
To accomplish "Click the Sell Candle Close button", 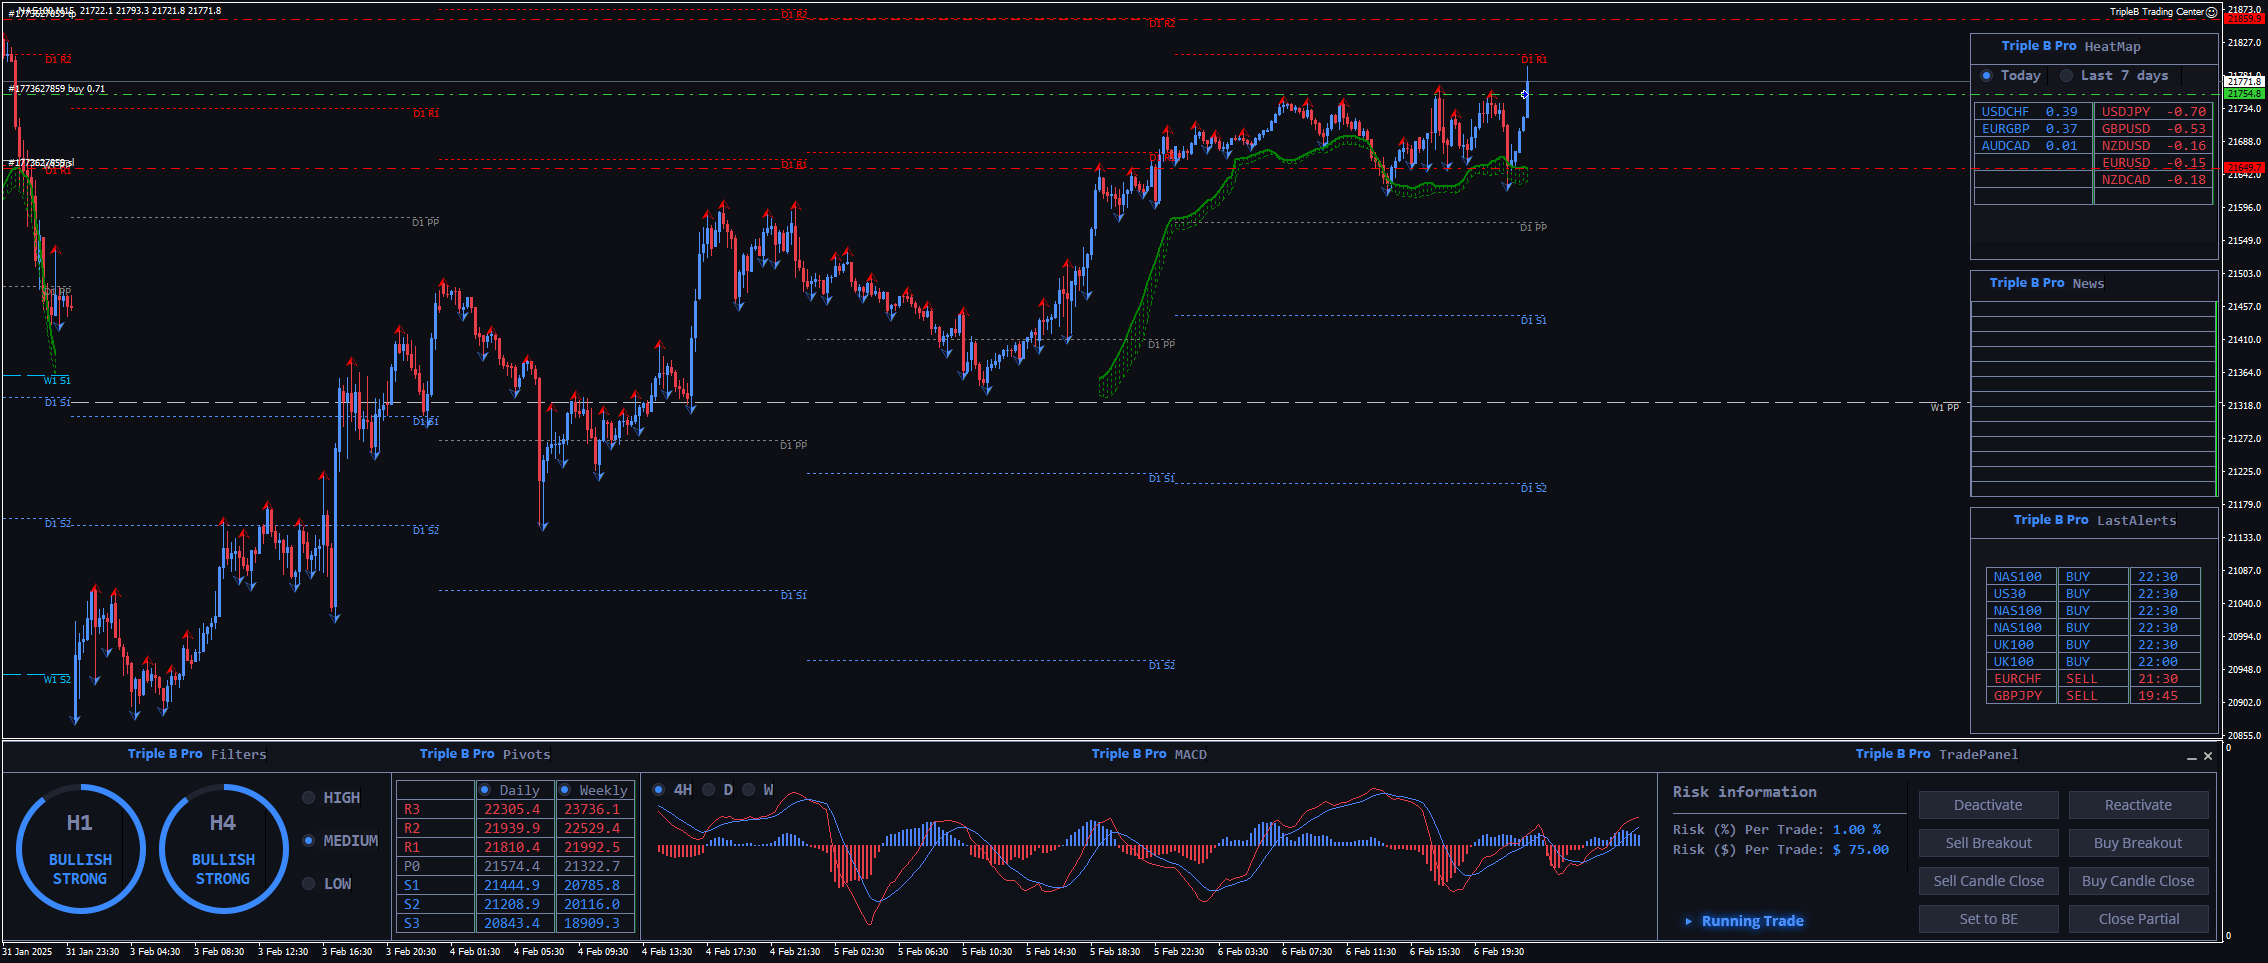I will tap(1988, 881).
